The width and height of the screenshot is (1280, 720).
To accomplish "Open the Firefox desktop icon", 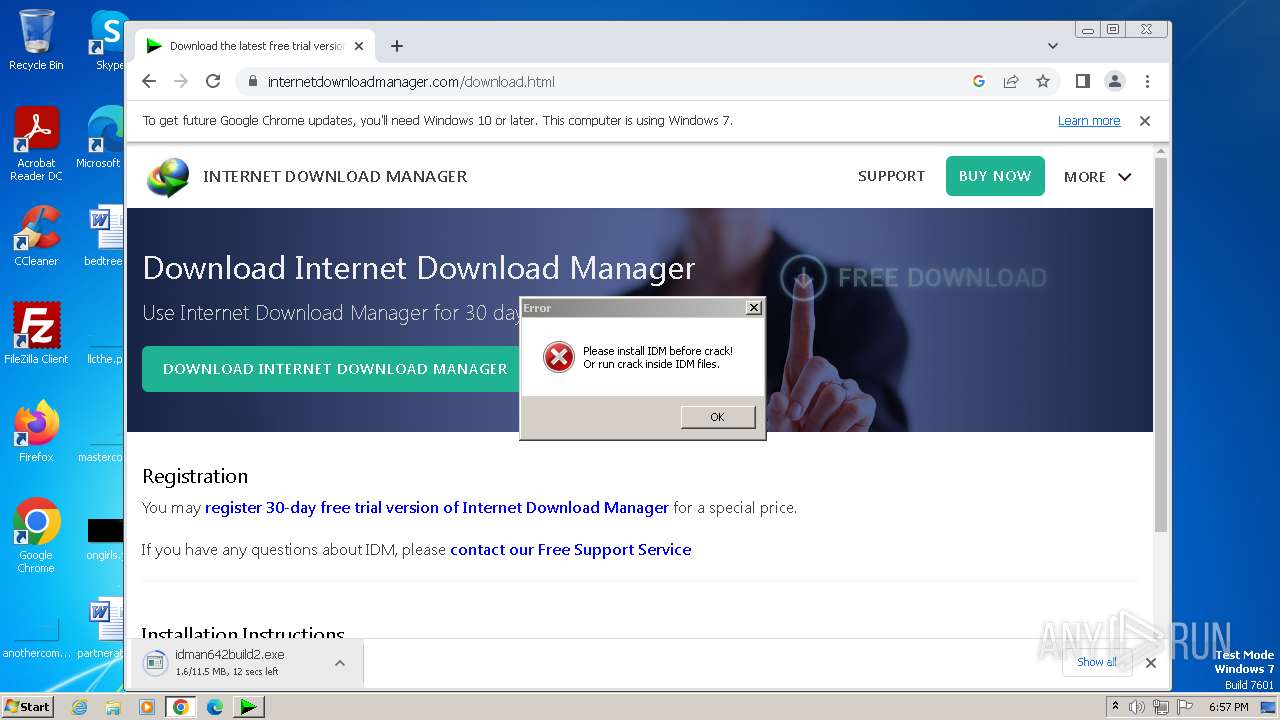I will (x=36, y=431).
